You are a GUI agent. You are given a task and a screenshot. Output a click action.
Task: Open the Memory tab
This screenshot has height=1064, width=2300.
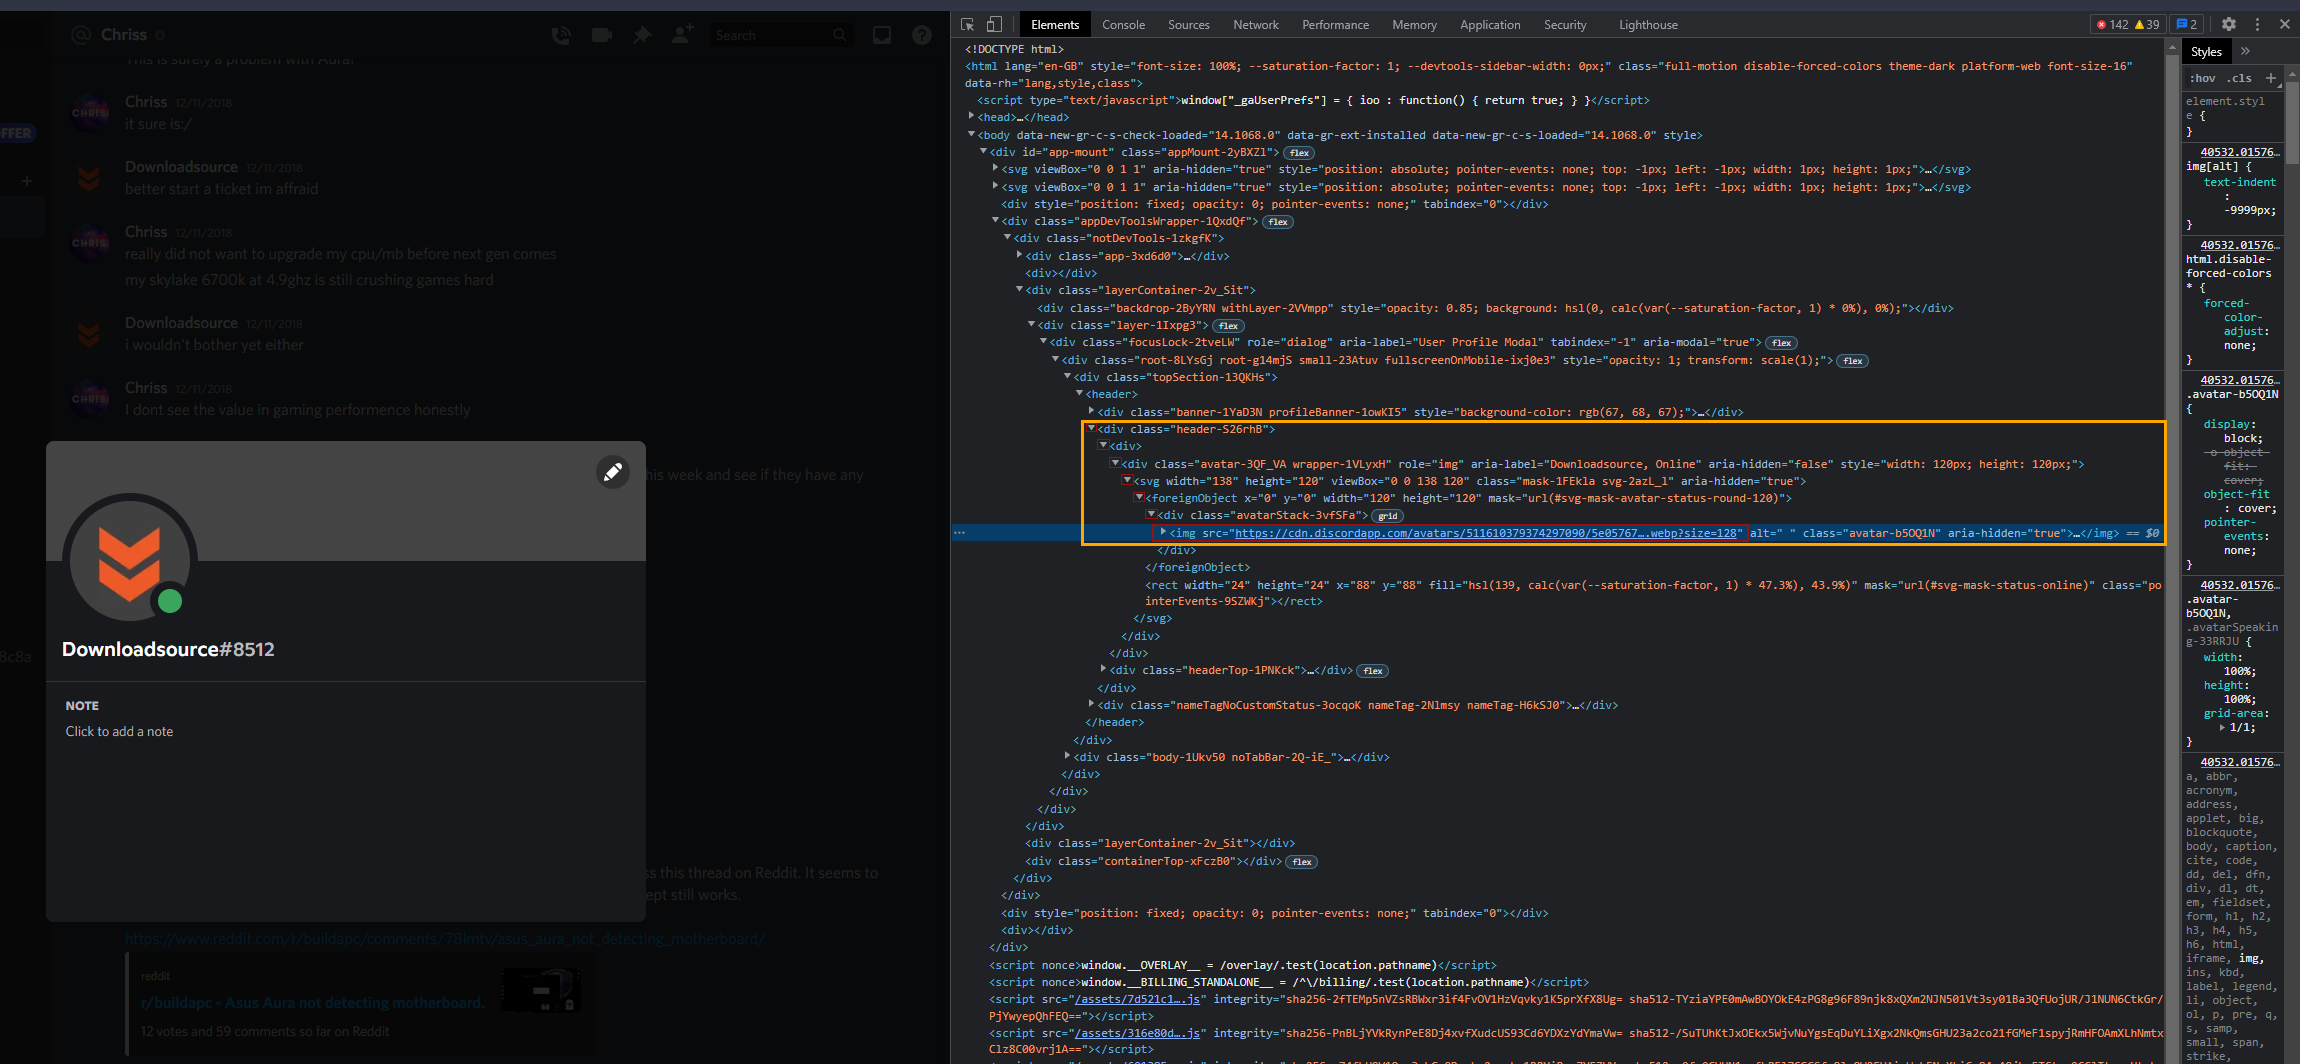point(1414,25)
